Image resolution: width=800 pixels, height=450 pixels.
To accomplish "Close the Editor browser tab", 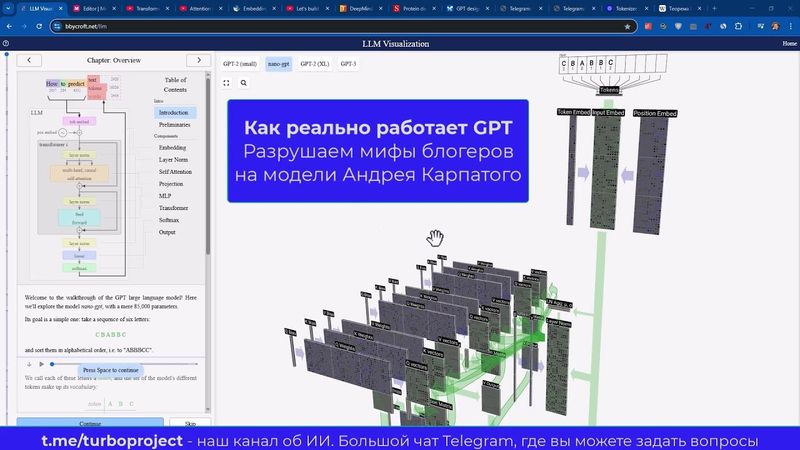I will click(x=114, y=8).
